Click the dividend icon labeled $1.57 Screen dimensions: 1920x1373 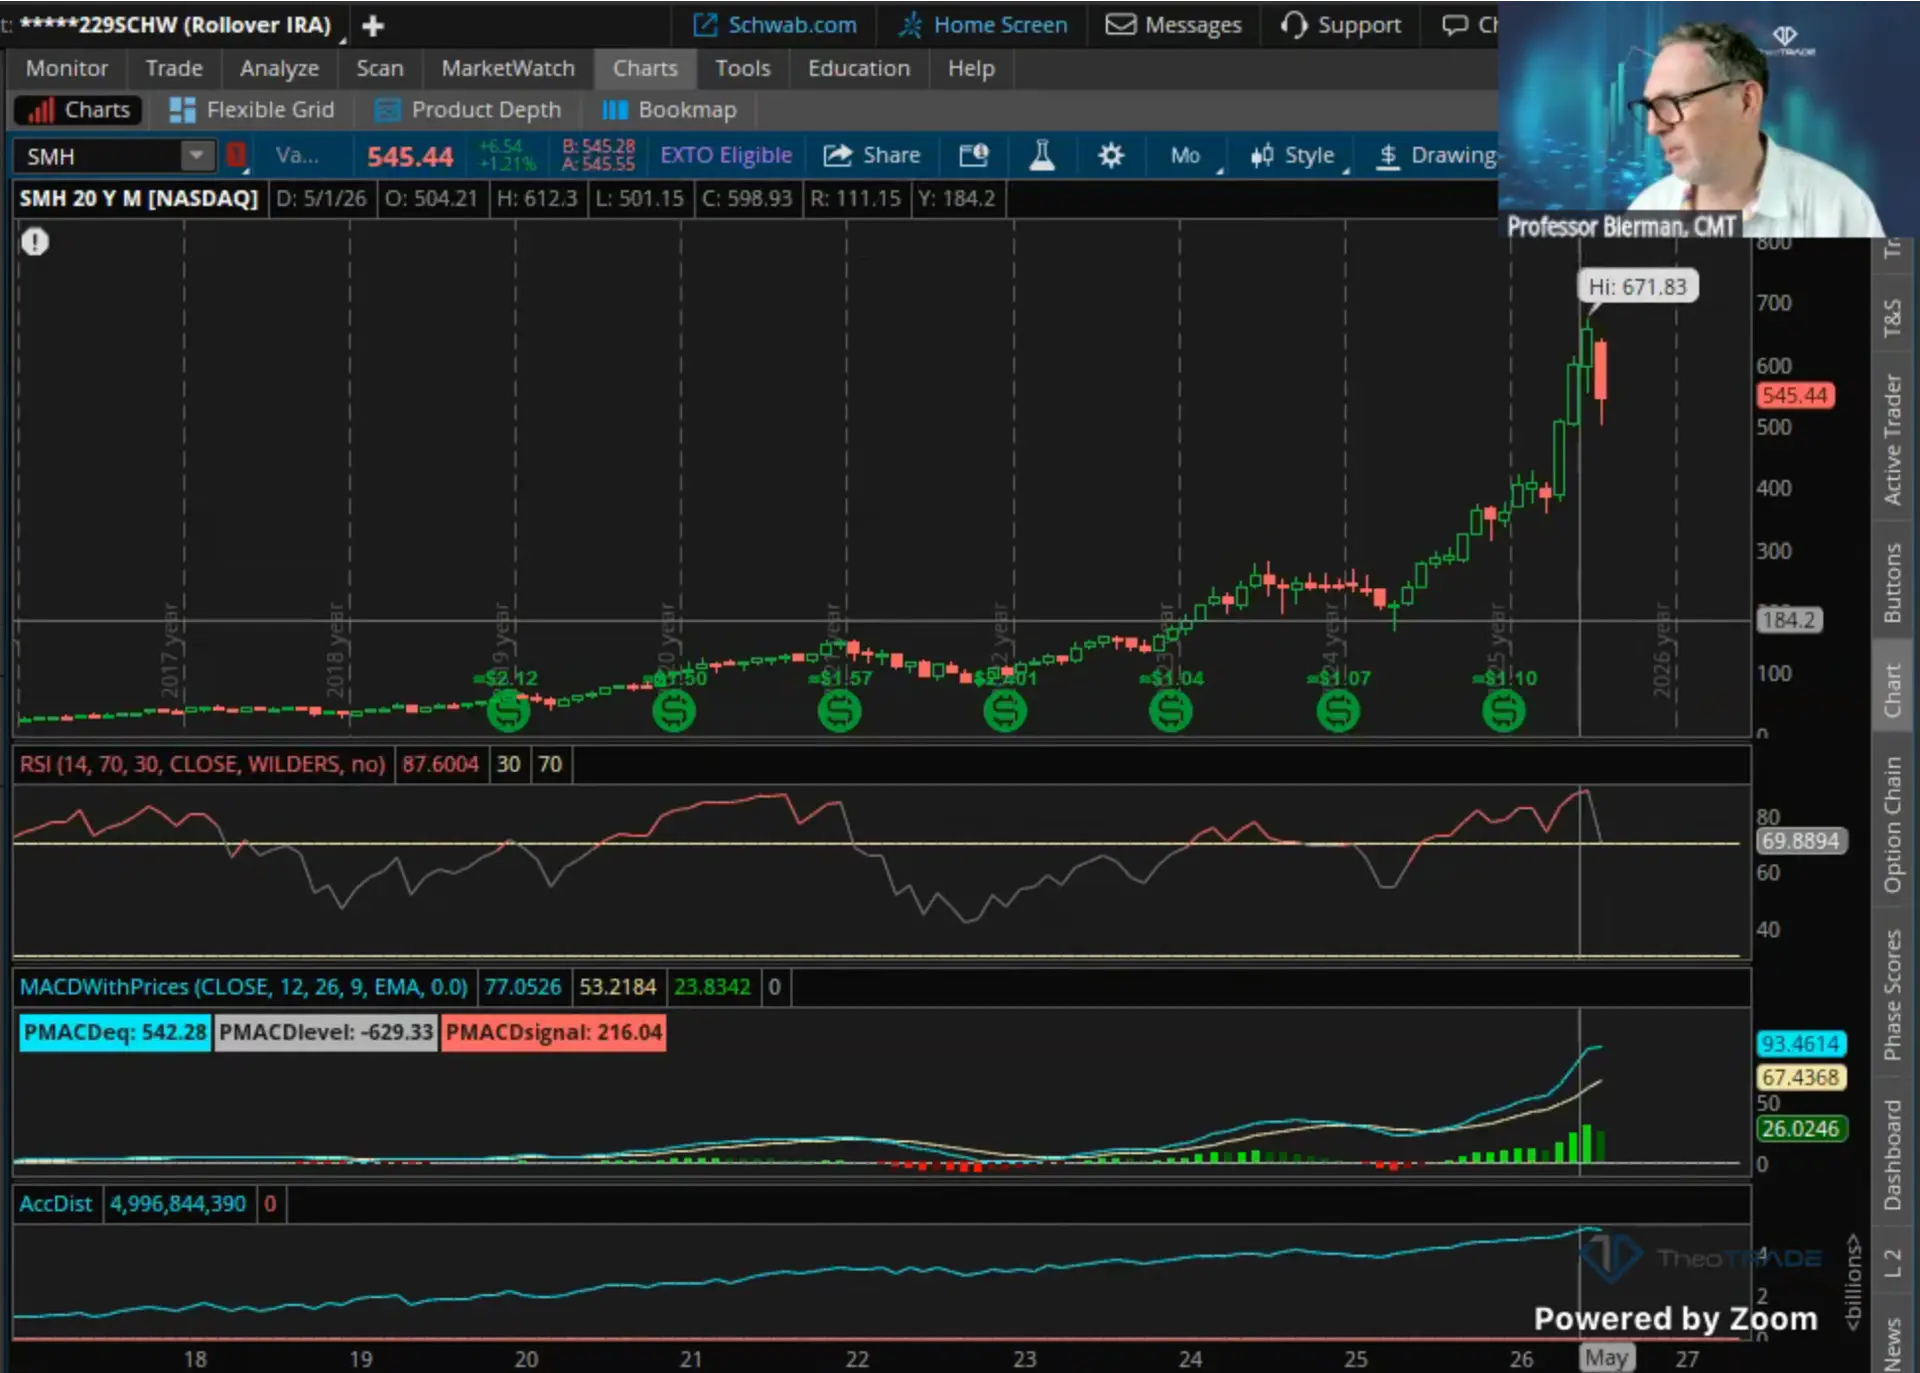pyautogui.click(x=839, y=711)
